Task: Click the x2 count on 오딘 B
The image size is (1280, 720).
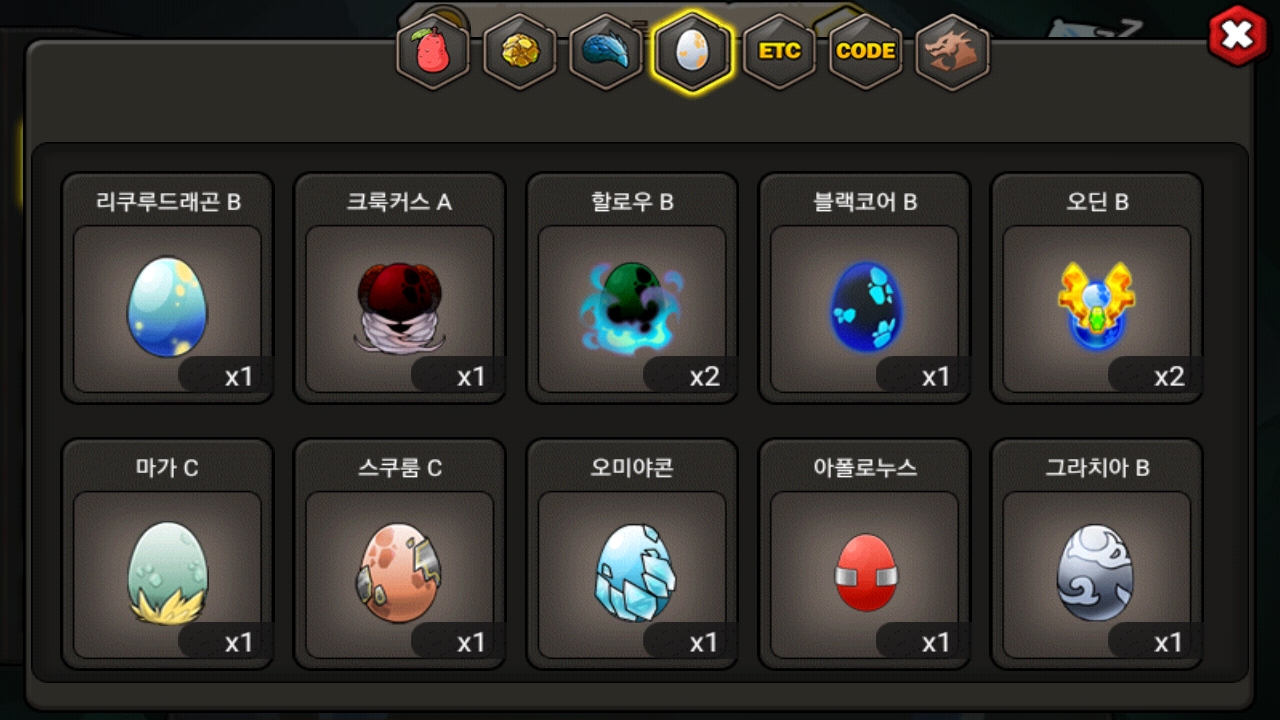Action: click(x=1169, y=377)
